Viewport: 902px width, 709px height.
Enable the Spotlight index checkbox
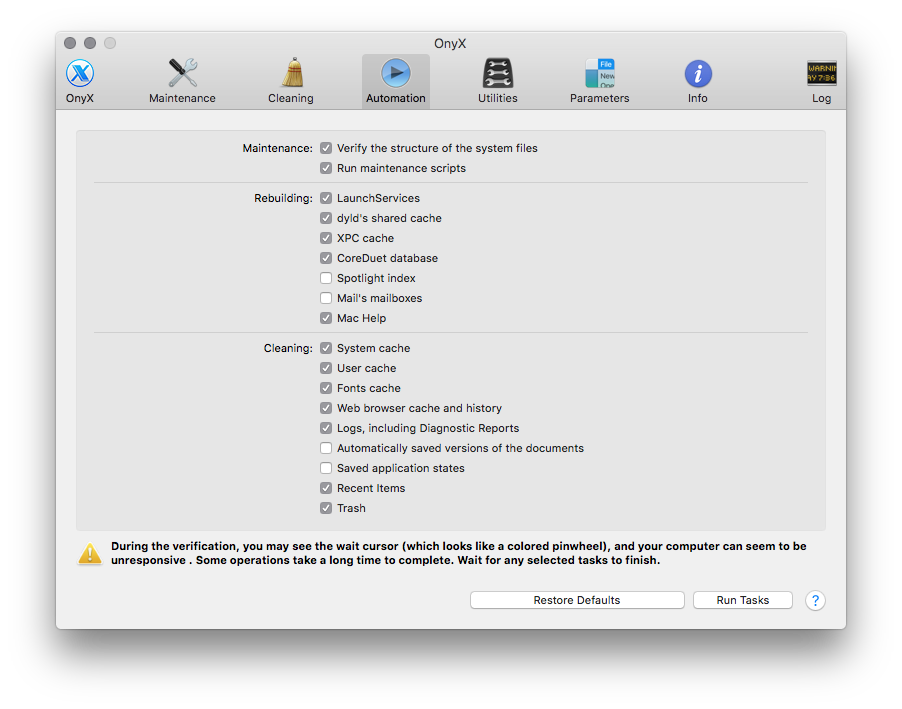pos(326,278)
